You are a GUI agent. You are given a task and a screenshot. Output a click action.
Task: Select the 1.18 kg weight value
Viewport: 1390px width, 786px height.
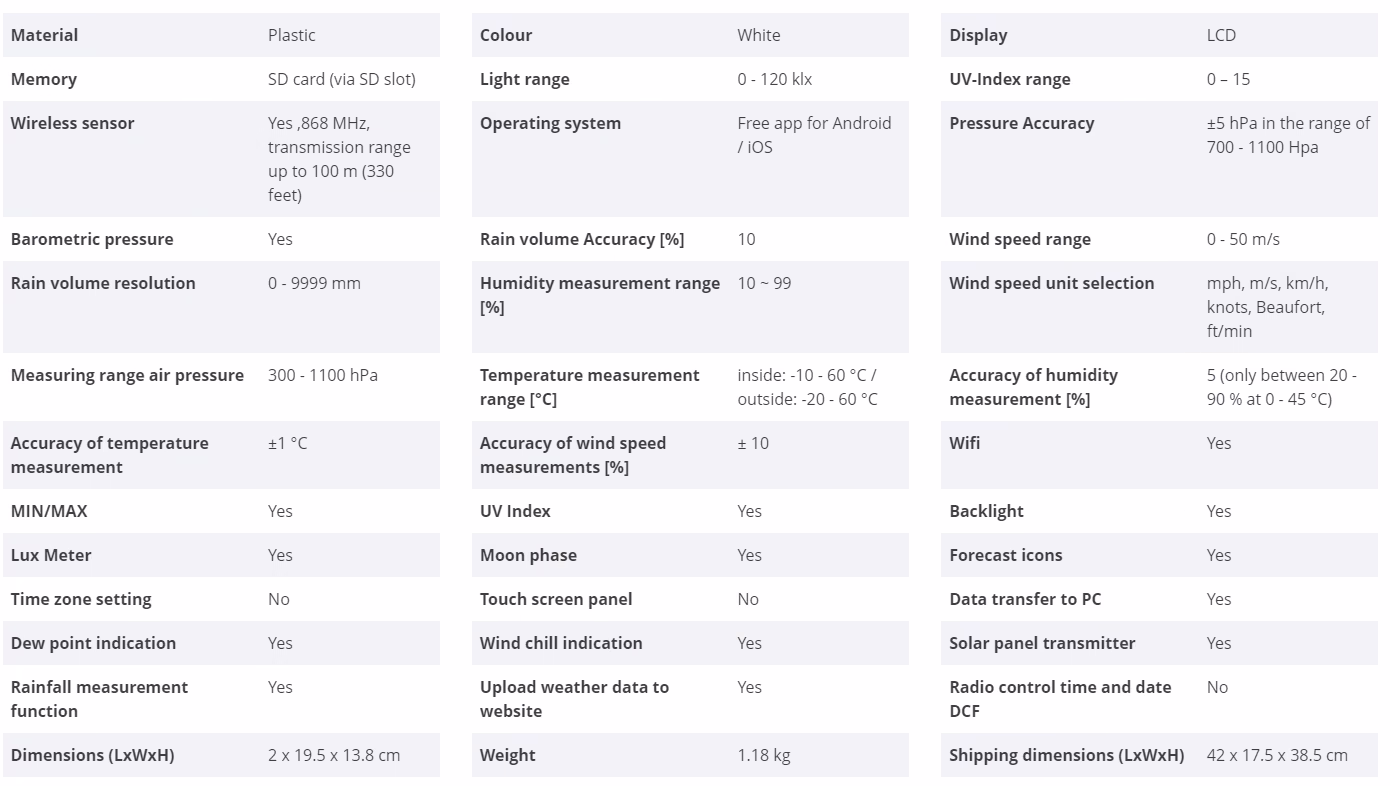[764, 755]
